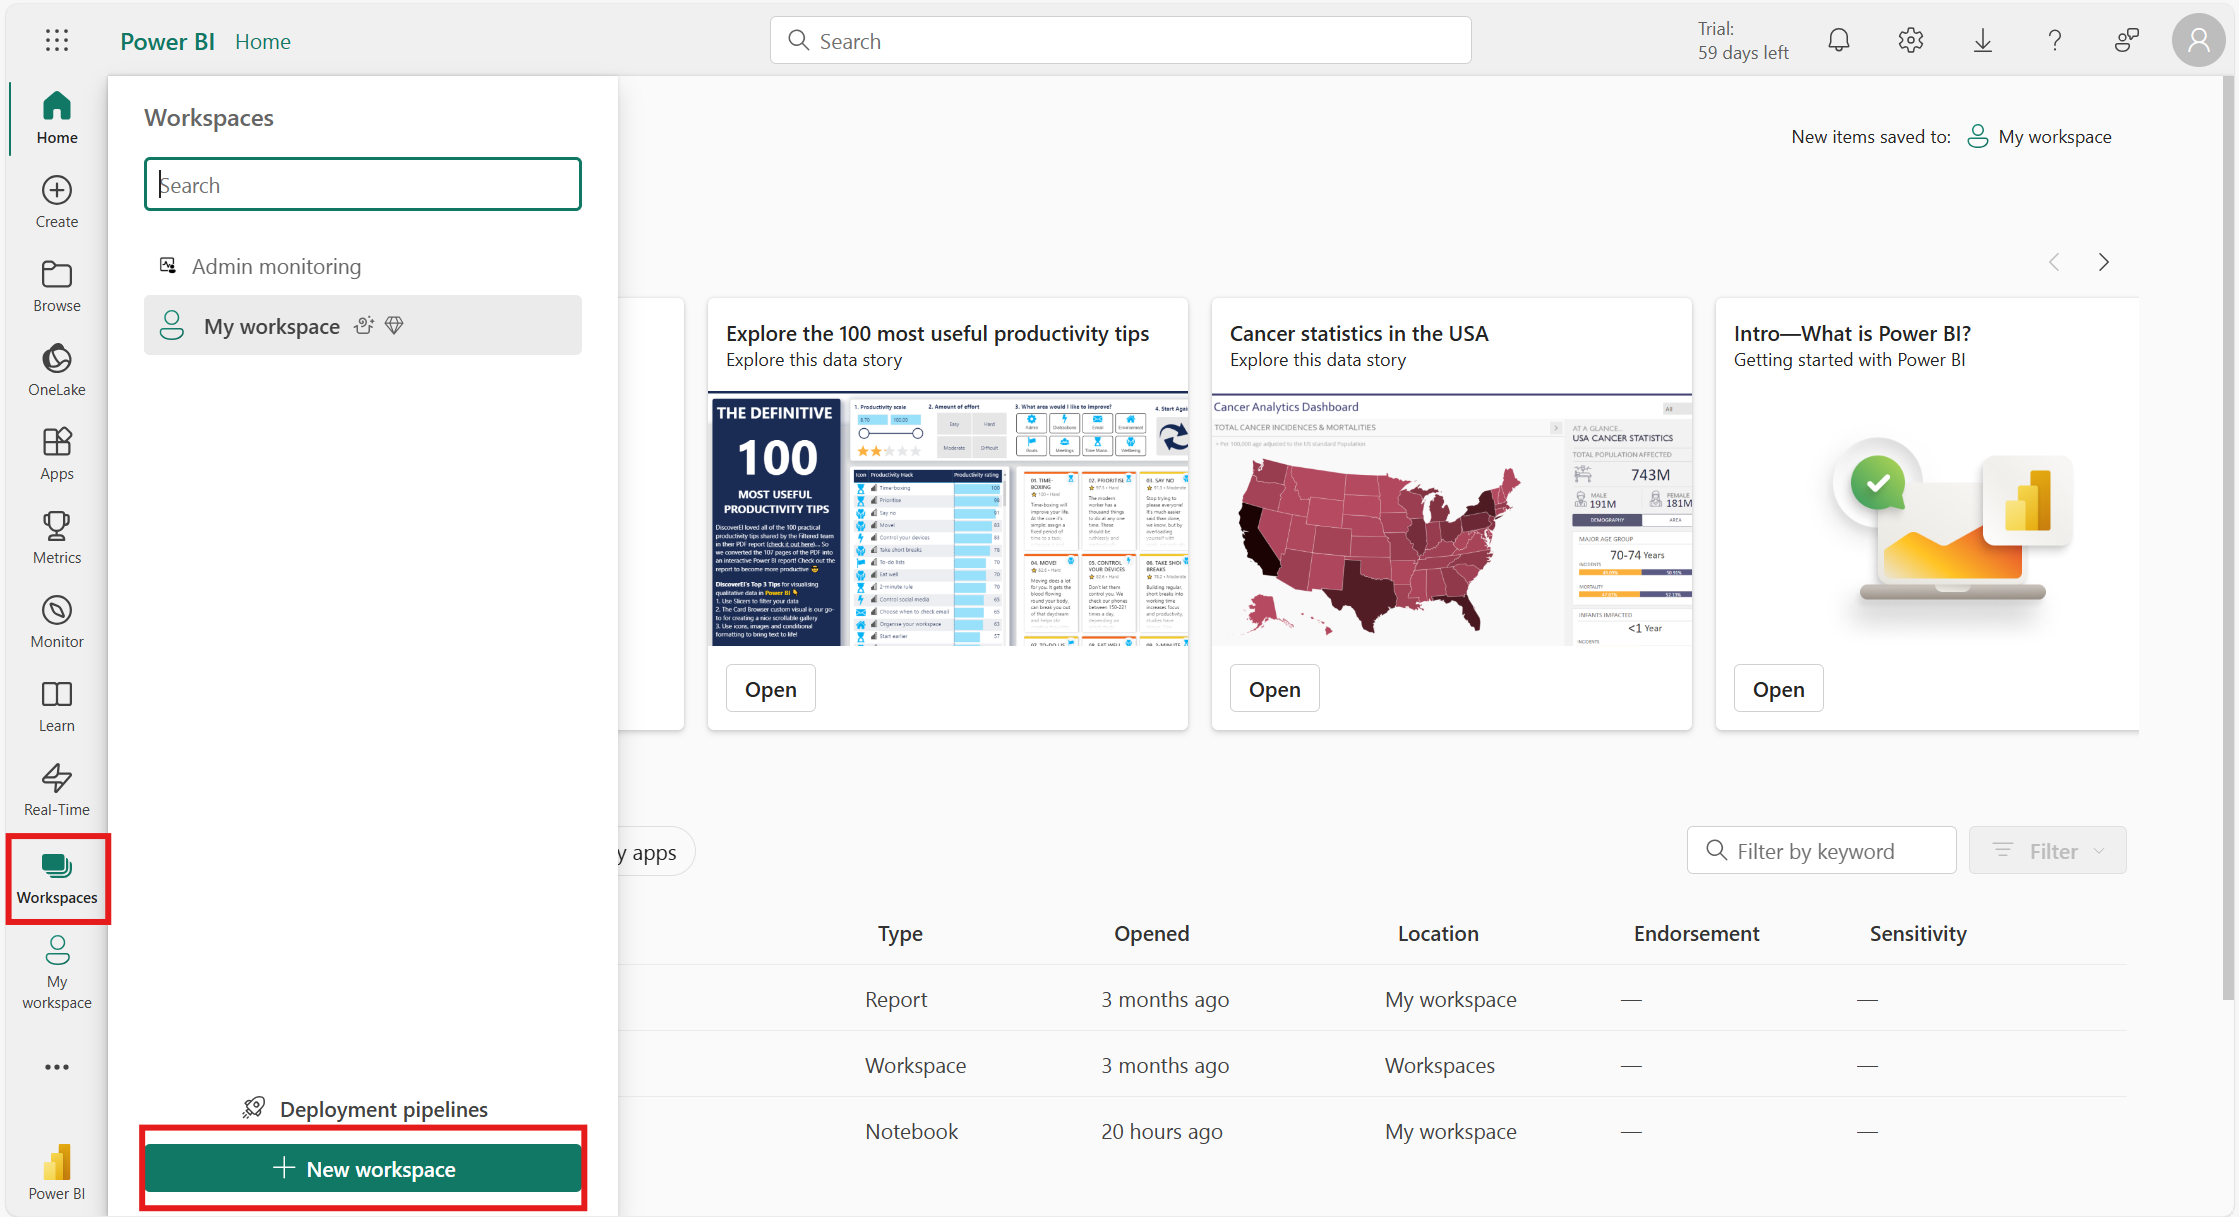Select My workspace in workspaces list
This screenshot has width=2239, height=1217.
(x=272, y=326)
